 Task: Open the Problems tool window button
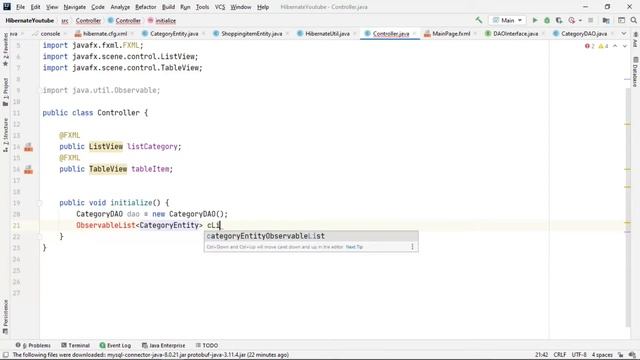pyautogui.click(x=33, y=345)
